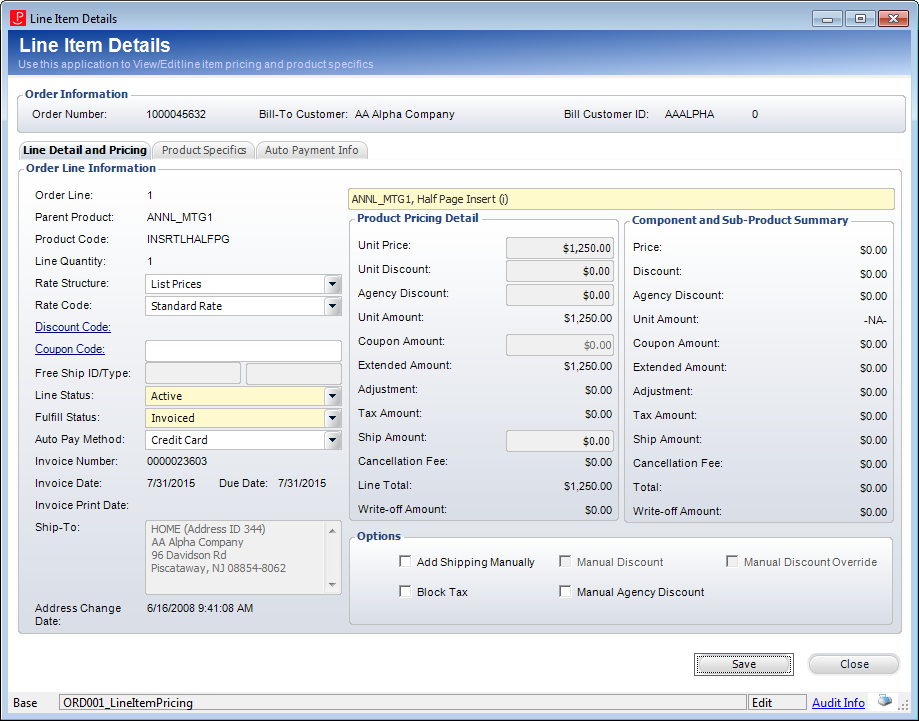Click the Base label in status bar

coord(25,703)
